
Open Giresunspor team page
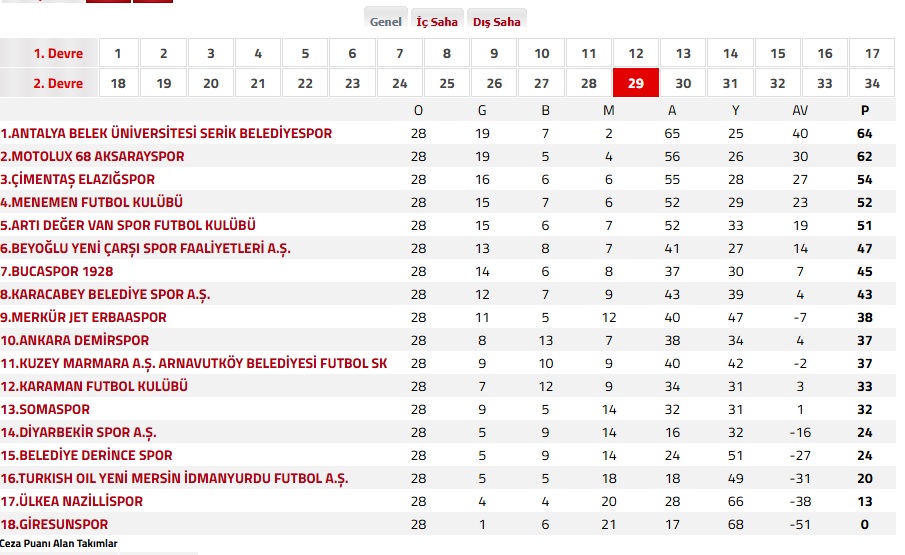54,524
